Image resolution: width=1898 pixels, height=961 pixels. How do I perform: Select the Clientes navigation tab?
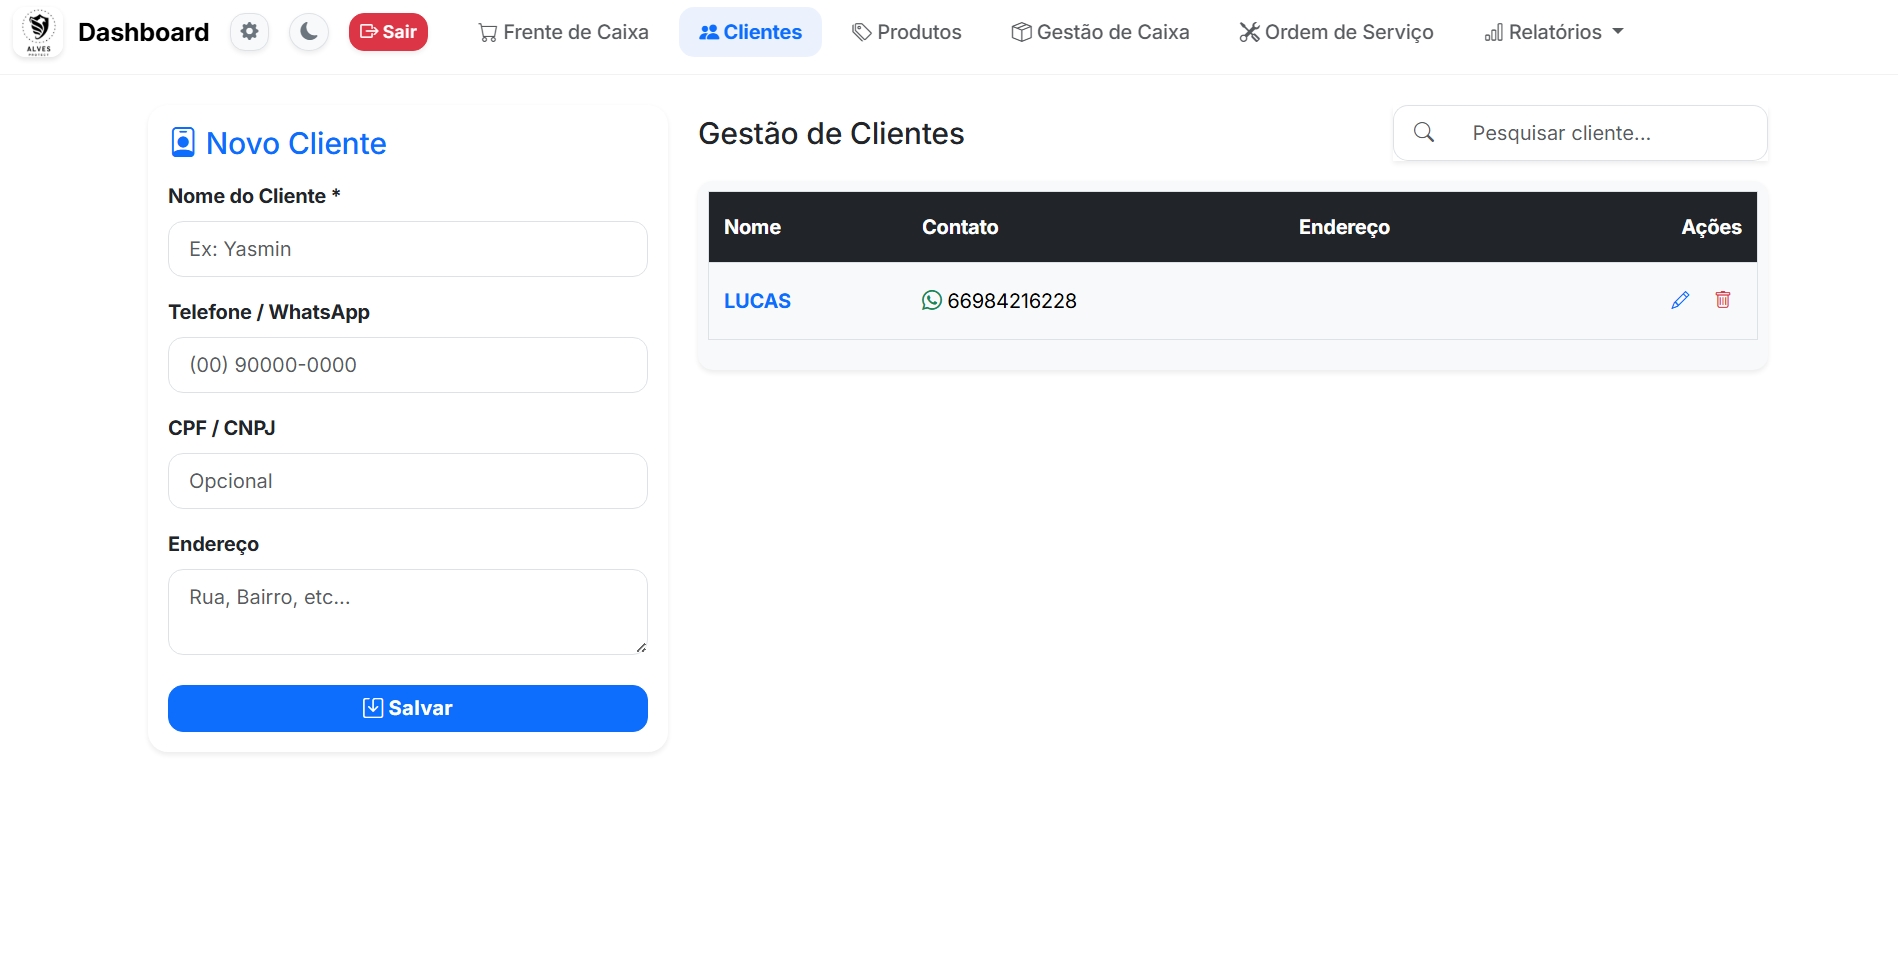click(750, 32)
